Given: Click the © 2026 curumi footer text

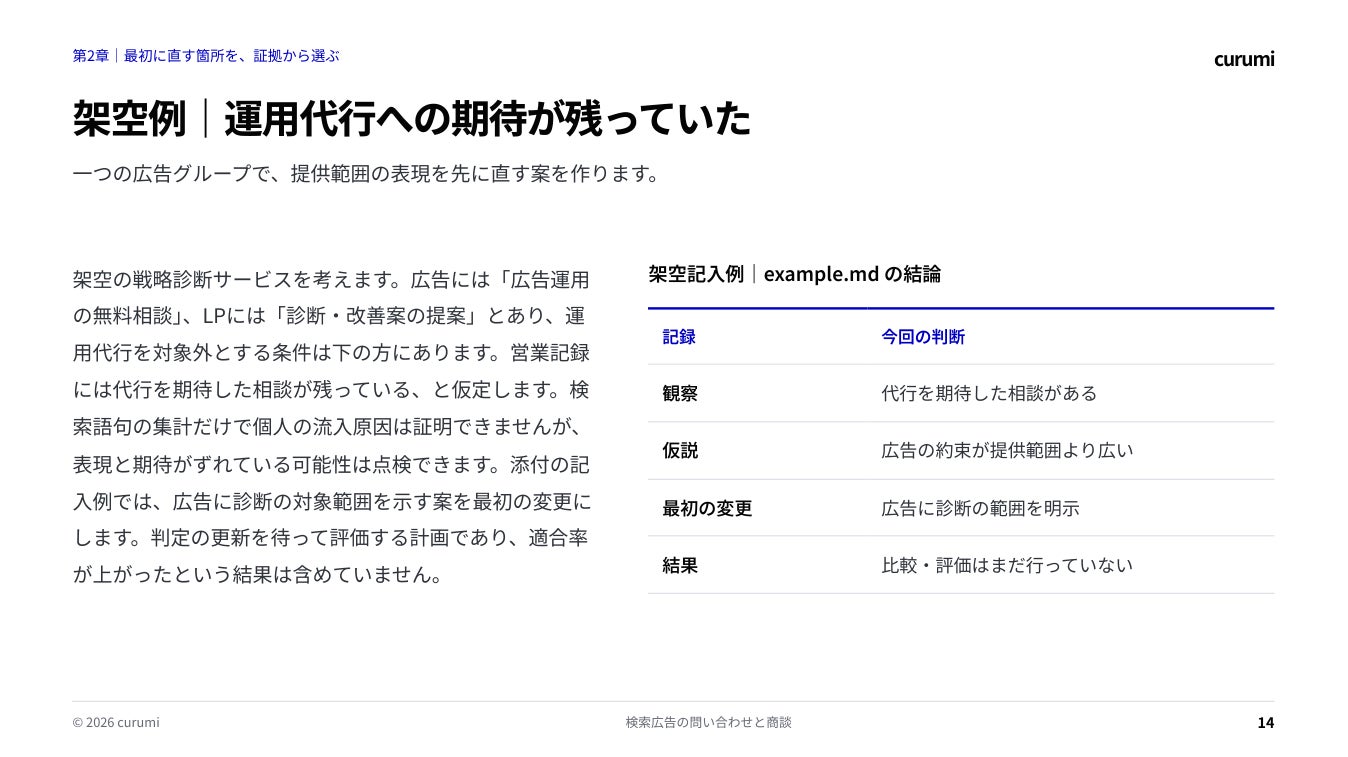Looking at the screenshot, I should (116, 722).
